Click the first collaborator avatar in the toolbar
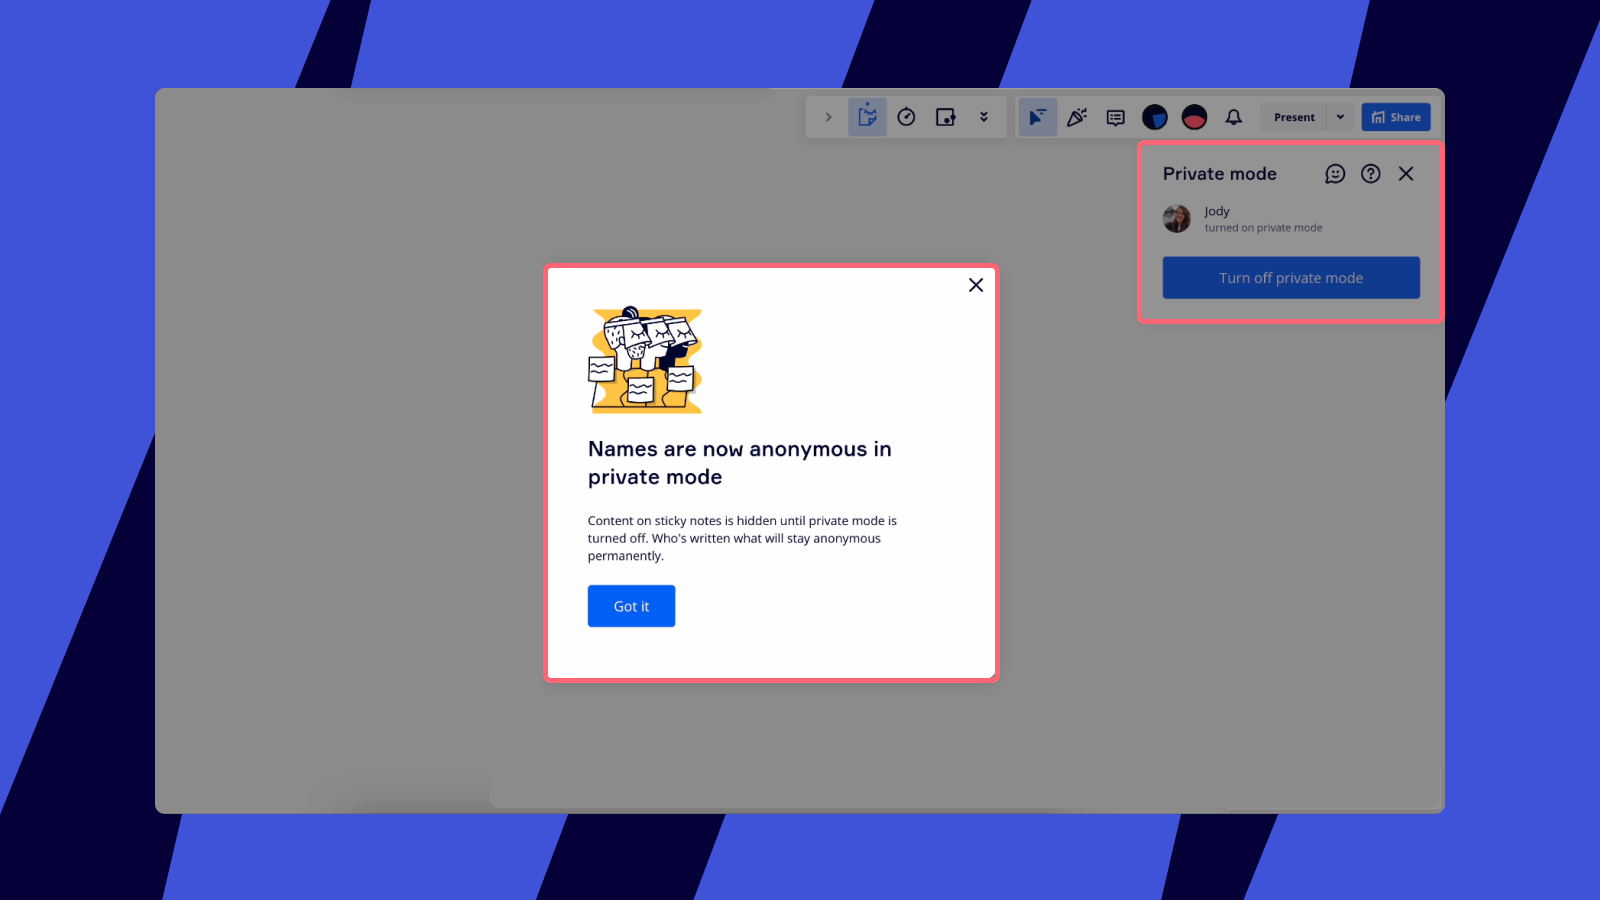 [1155, 117]
